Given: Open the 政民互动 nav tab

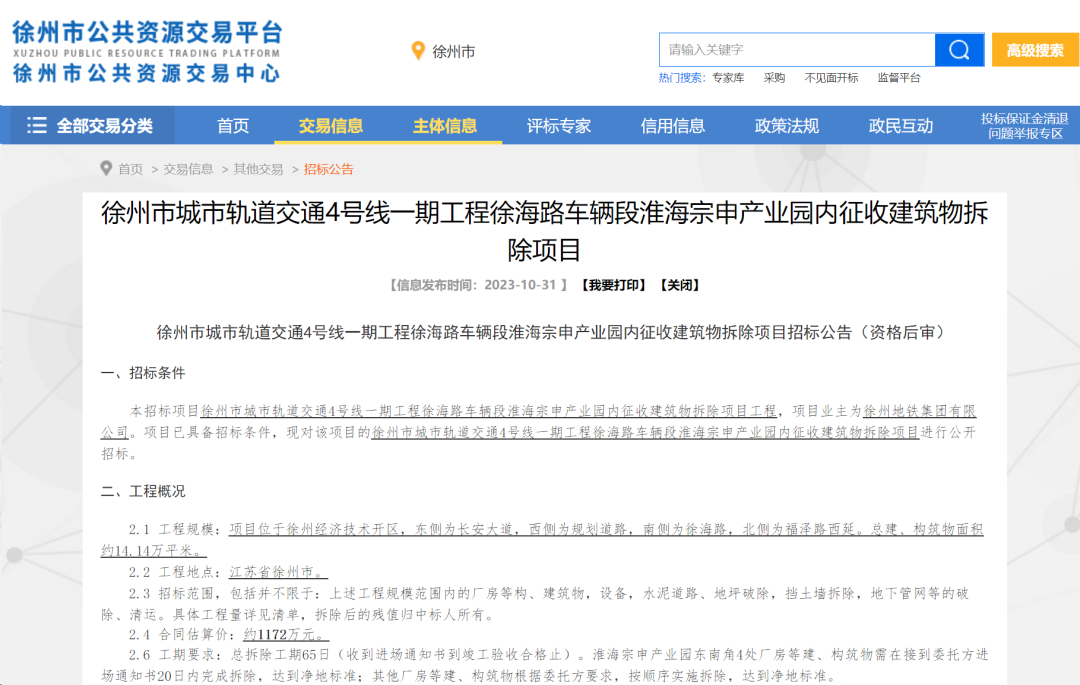Looking at the screenshot, I should click(901, 126).
